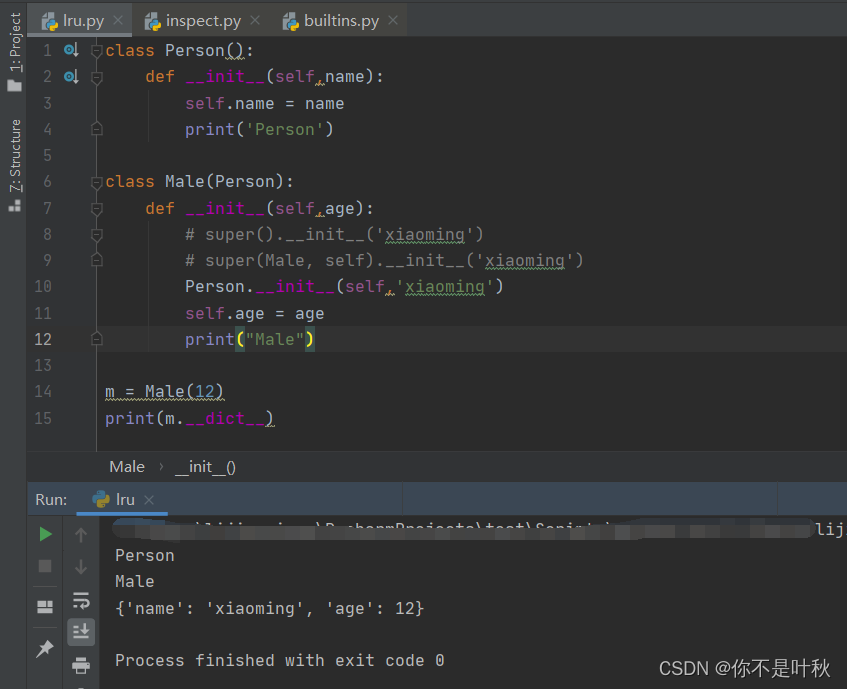Pin the run tab
This screenshot has height=689, width=847.
[x=45, y=648]
